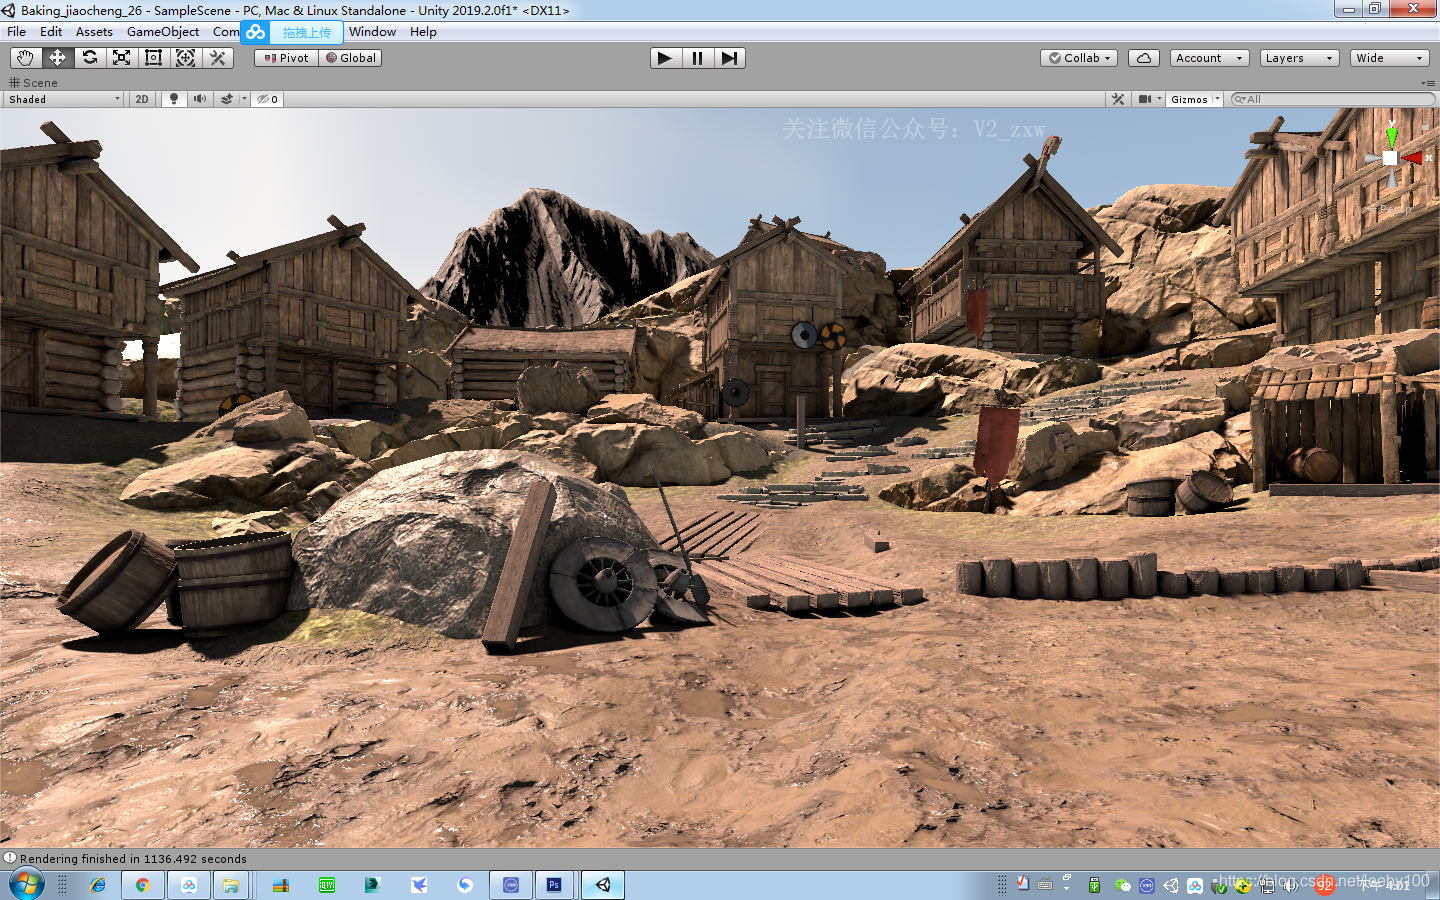Open the Wide layout dropdown
The width and height of the screenshot is (1440, 900).
click(x=1389, y=58)
